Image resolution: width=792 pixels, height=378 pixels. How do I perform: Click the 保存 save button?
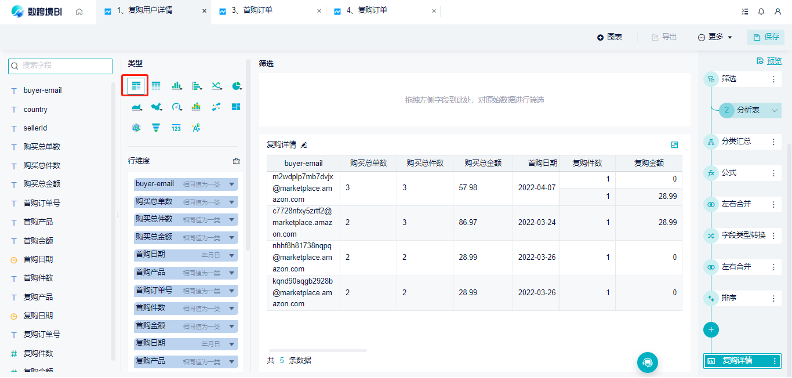pos(766,37)
